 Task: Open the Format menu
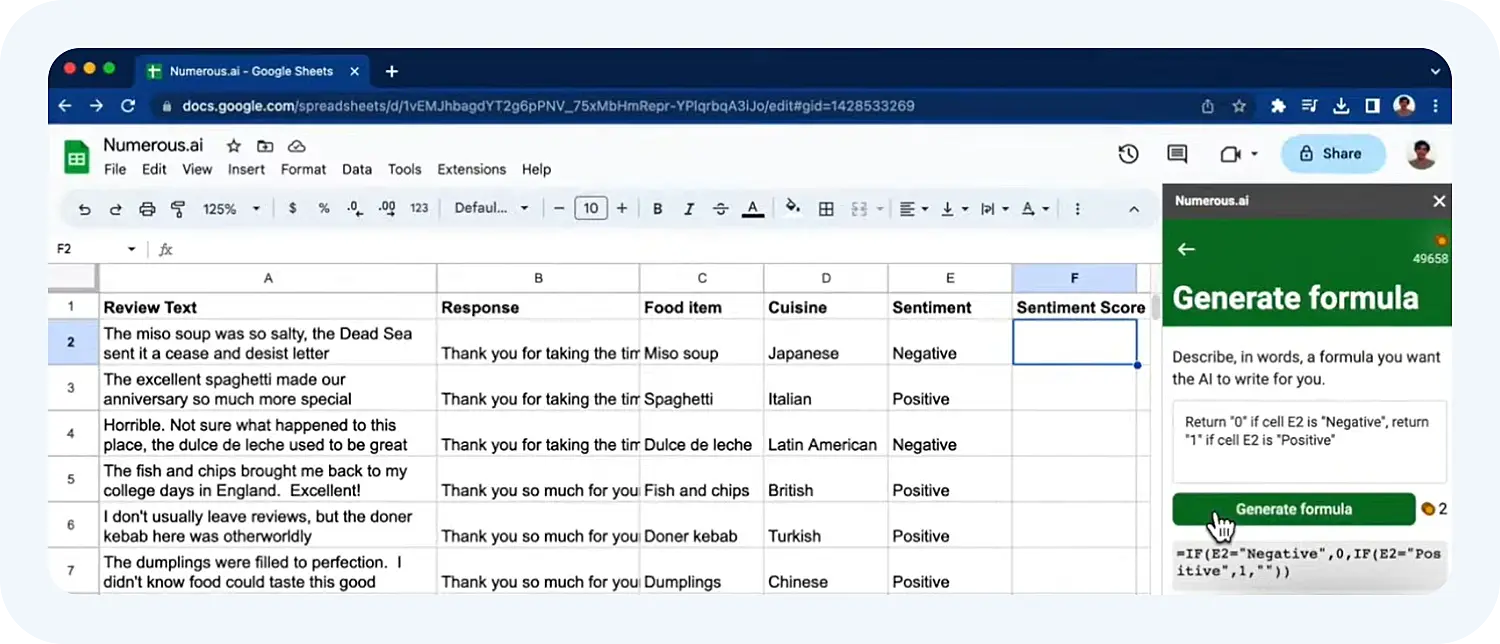click(x=303, y=169)
